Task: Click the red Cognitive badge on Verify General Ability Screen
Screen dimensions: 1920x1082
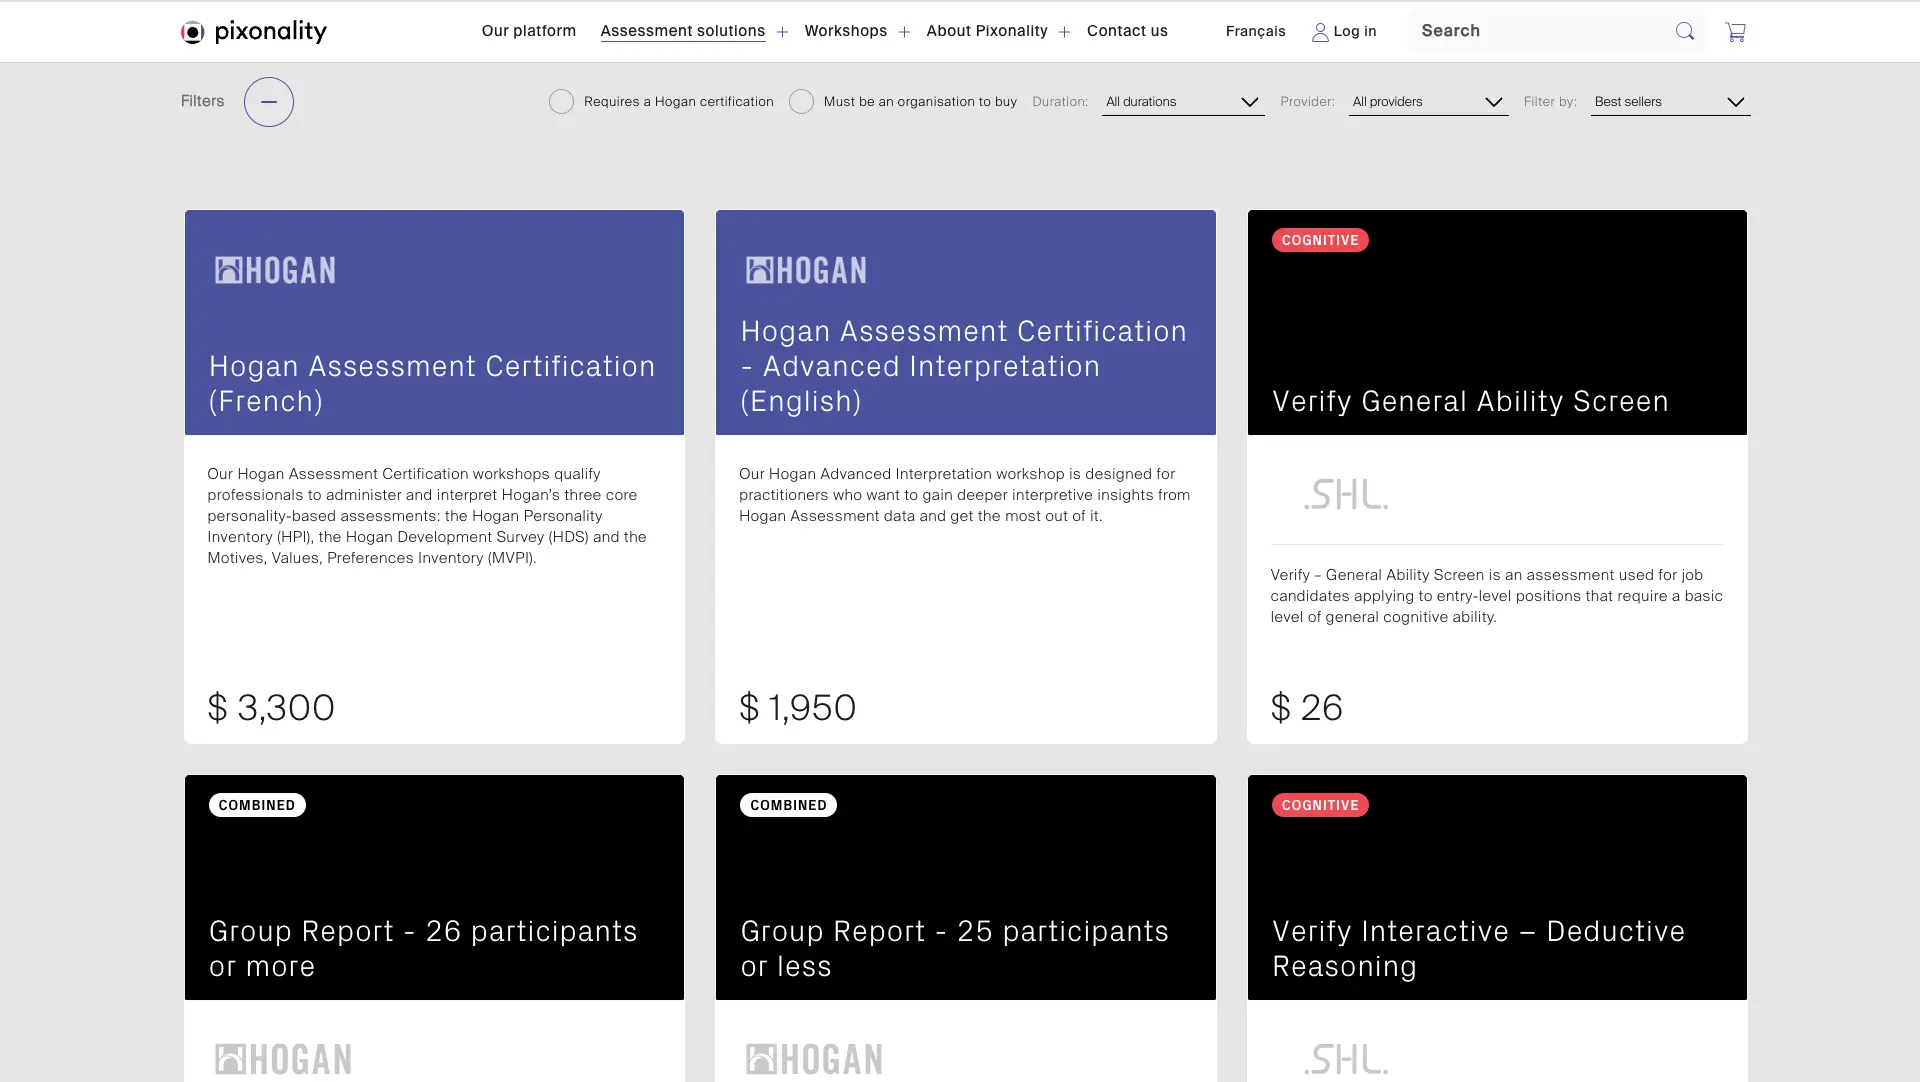Action: coord(1319,240)
